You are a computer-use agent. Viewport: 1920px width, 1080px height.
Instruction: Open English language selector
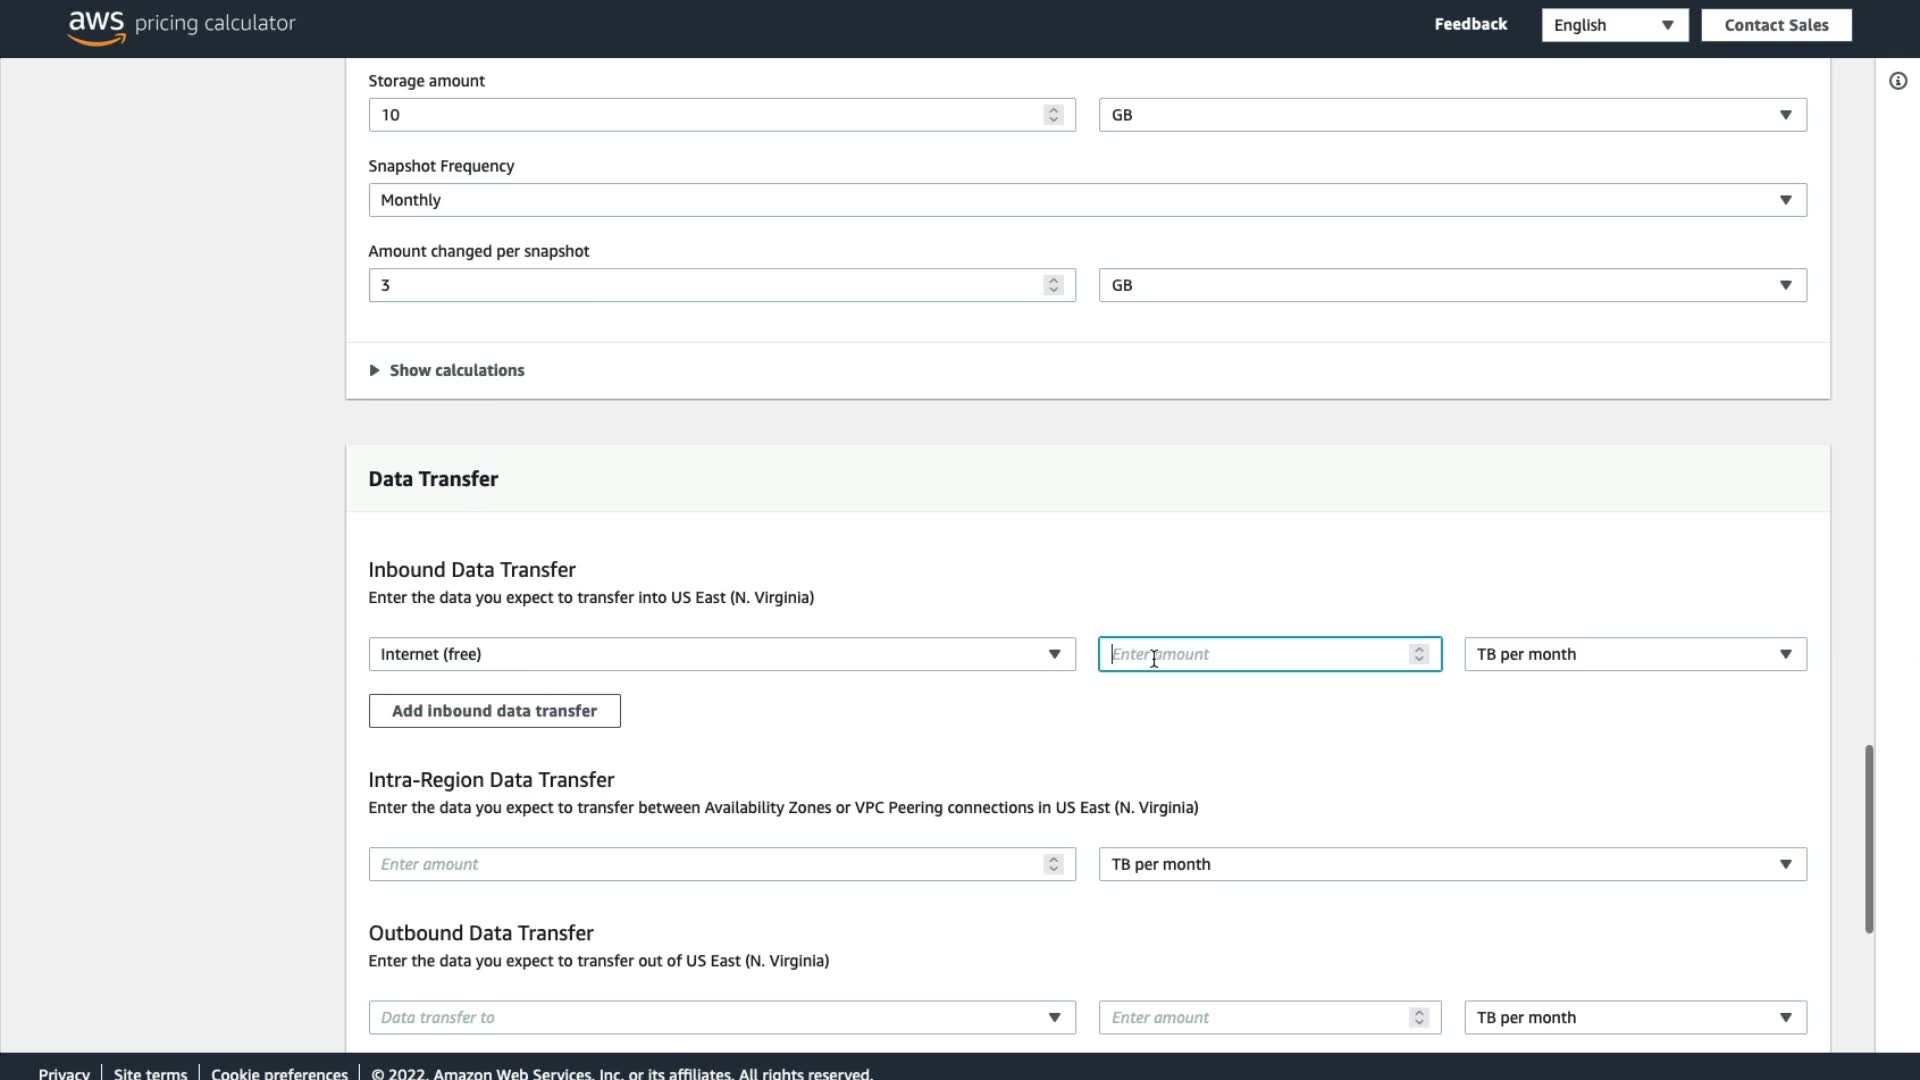point(1613,25)
